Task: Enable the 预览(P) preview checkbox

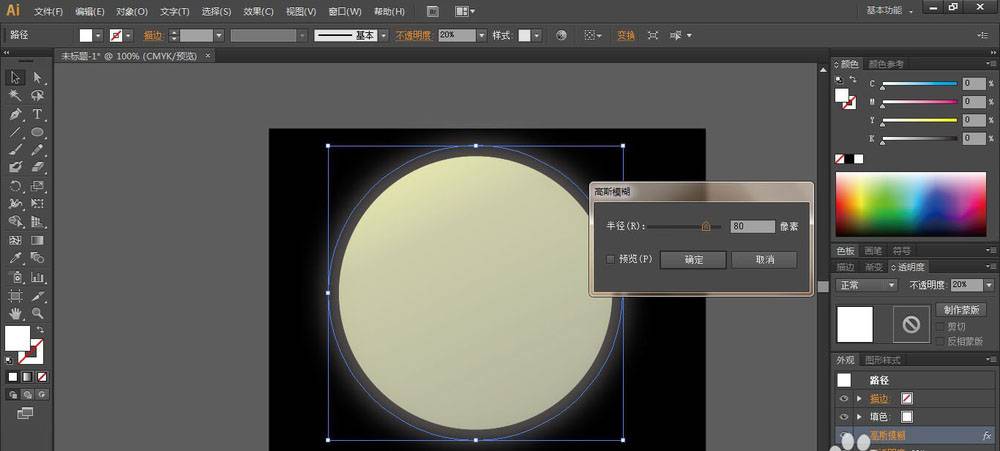Action: click(611, 259)
